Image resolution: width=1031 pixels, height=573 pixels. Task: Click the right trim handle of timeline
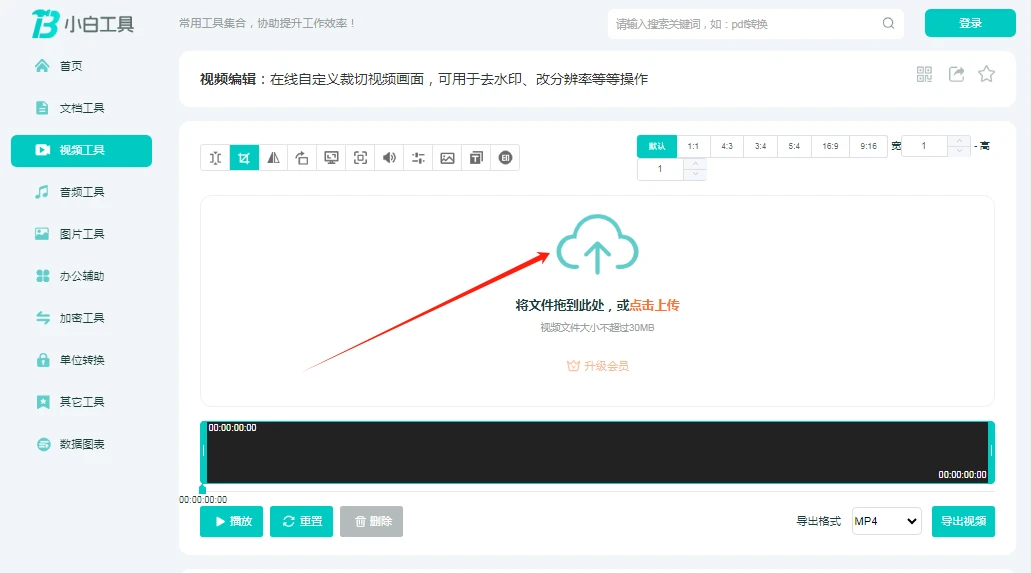point(991,452)
